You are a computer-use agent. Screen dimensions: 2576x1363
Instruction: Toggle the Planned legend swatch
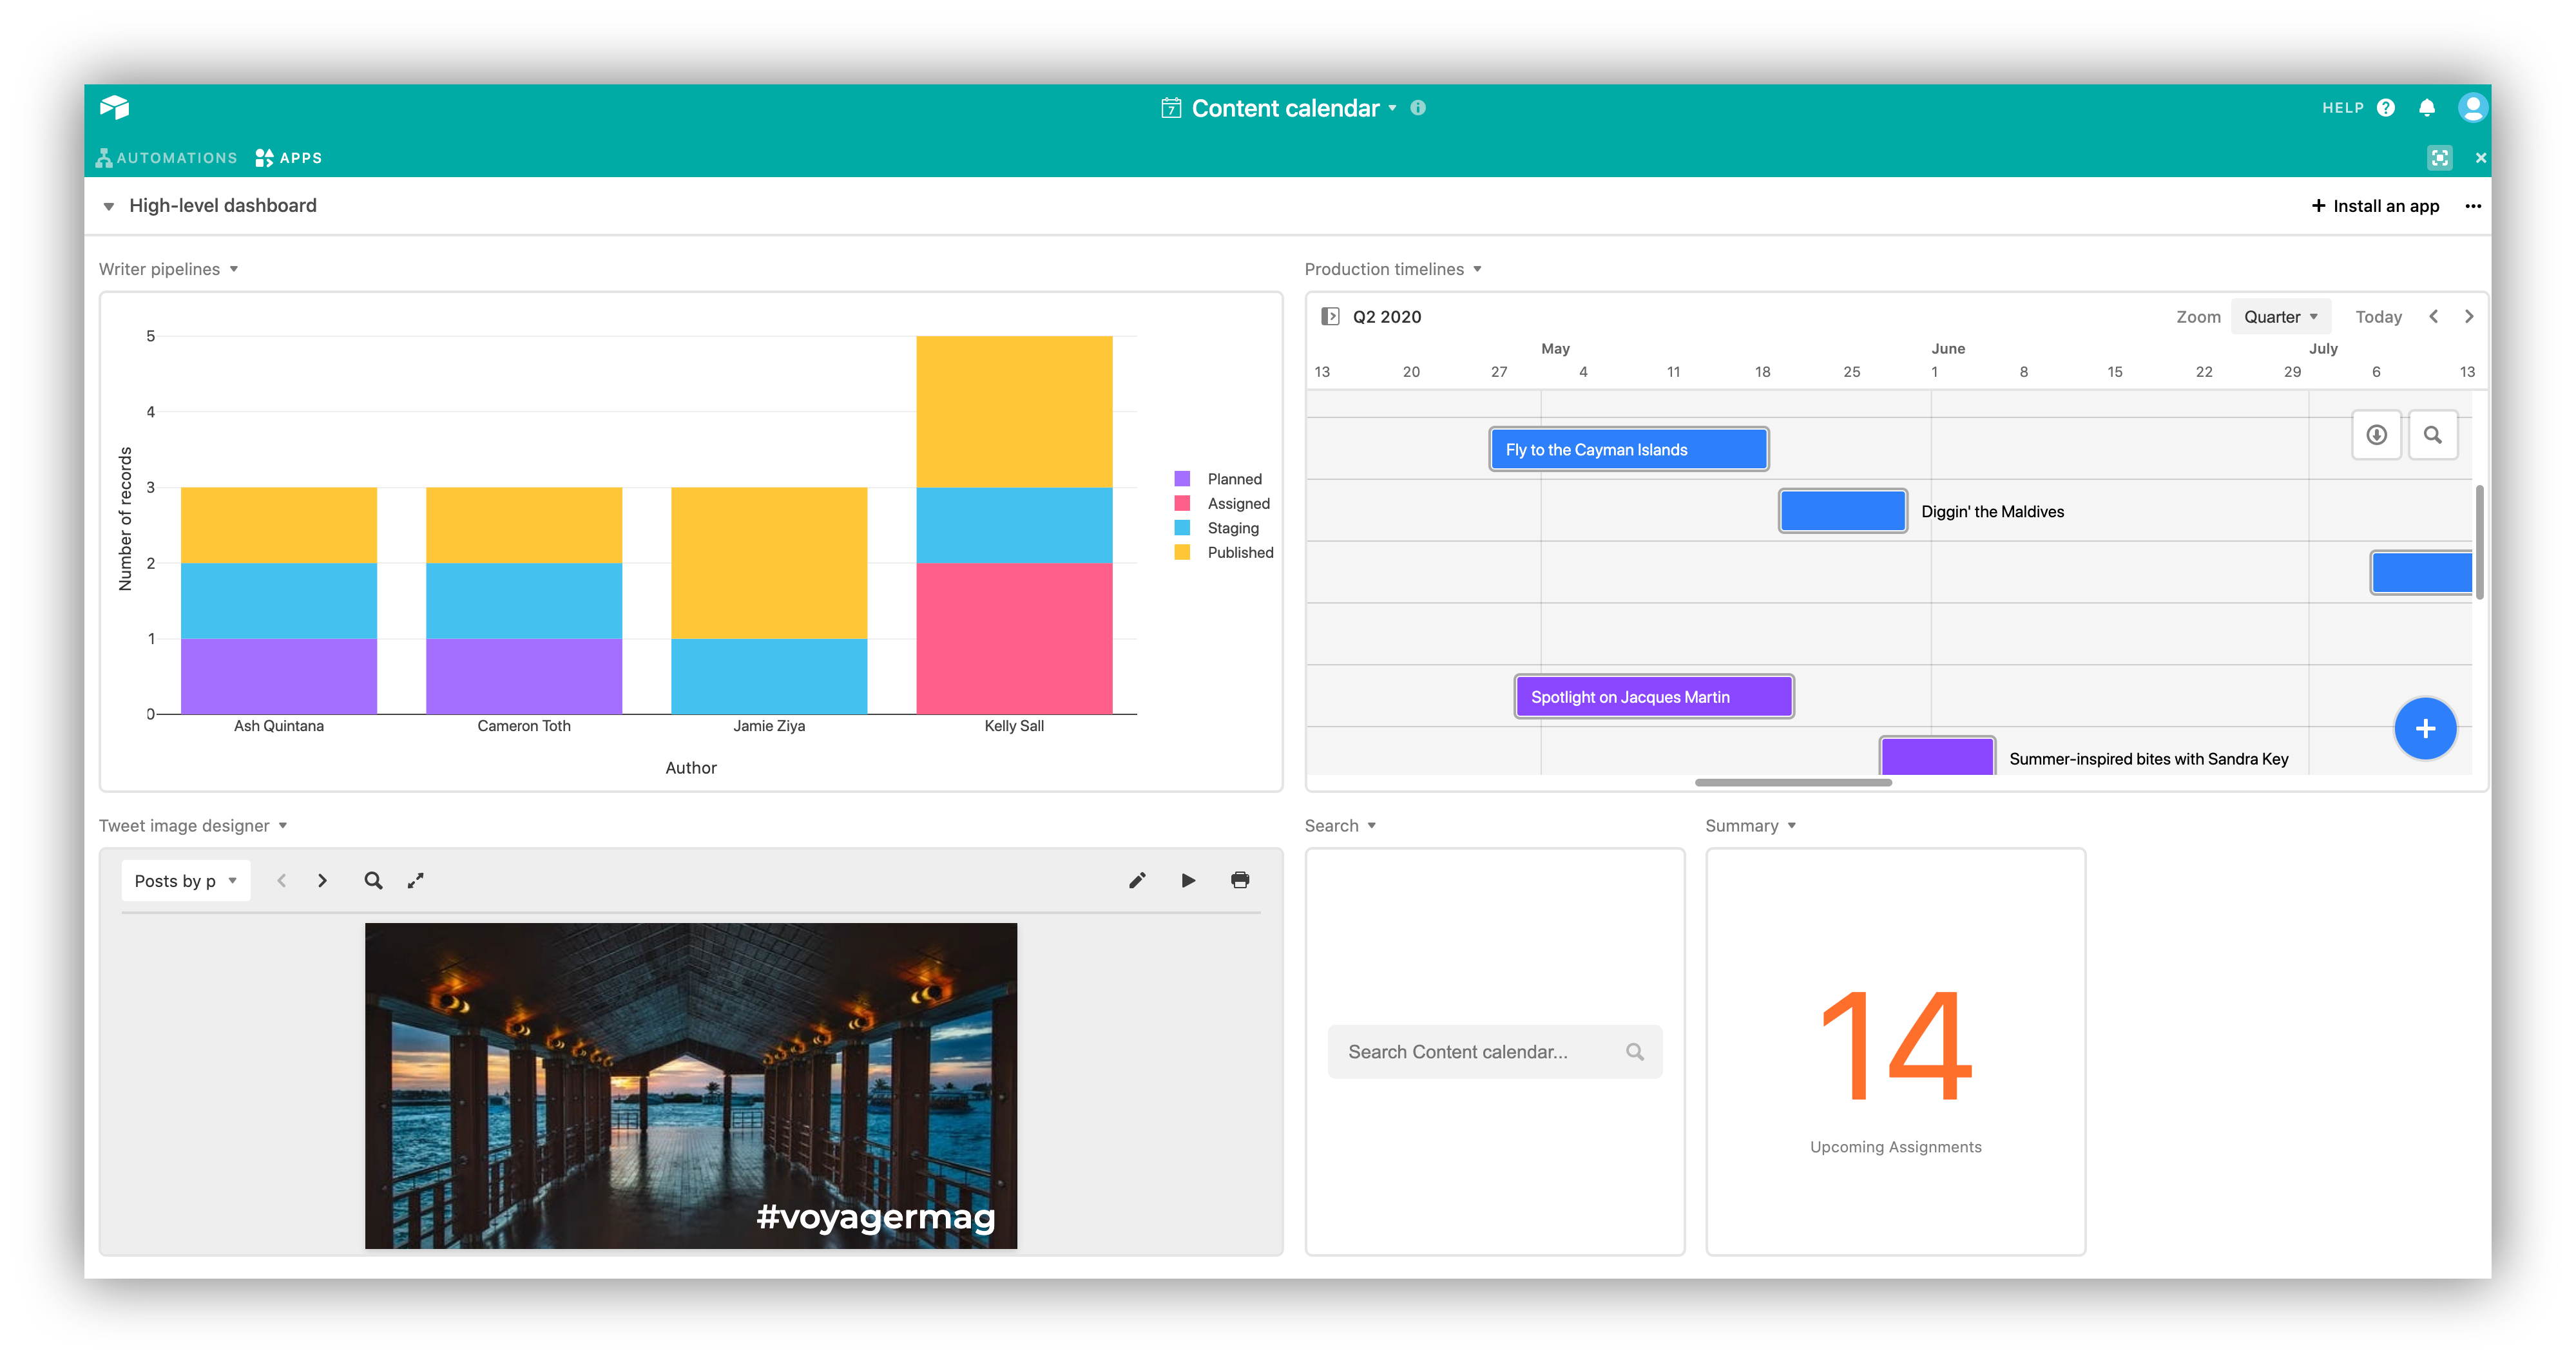pyautogui.click(x=1182, y=479)
